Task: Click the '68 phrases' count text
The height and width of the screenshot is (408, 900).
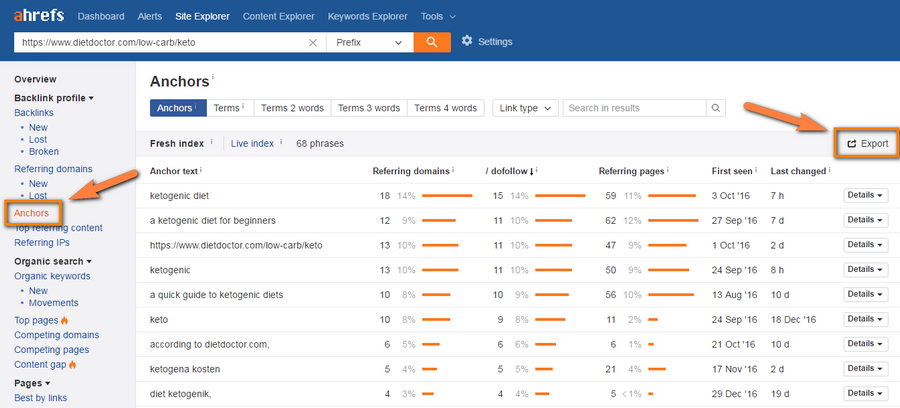Action: [320, 143]
